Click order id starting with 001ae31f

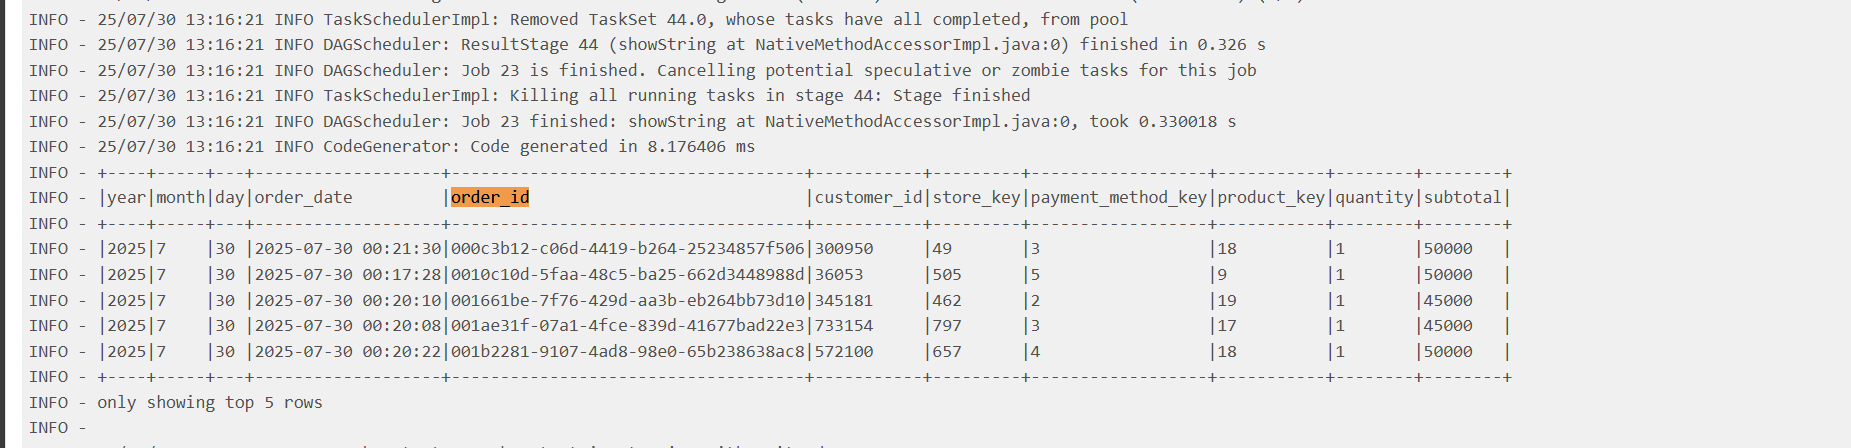tap(627, 325)
